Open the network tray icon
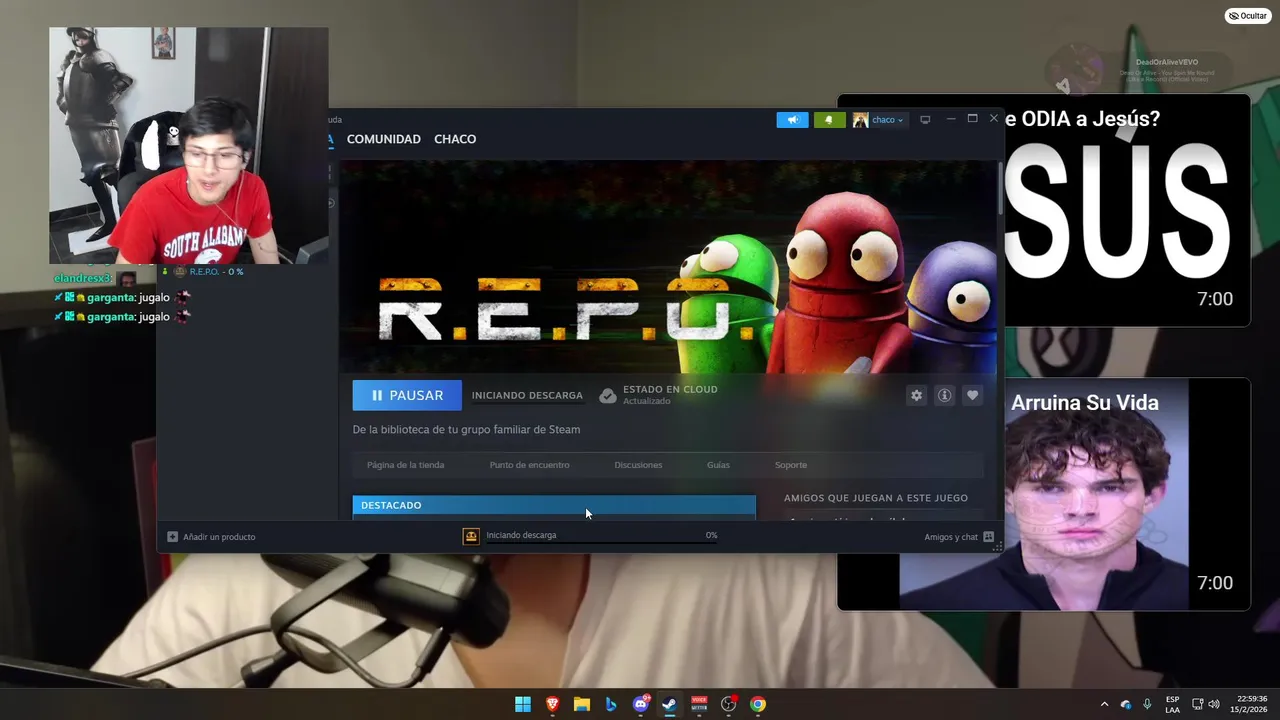 pyautogui.click(x=1198, y=704)
